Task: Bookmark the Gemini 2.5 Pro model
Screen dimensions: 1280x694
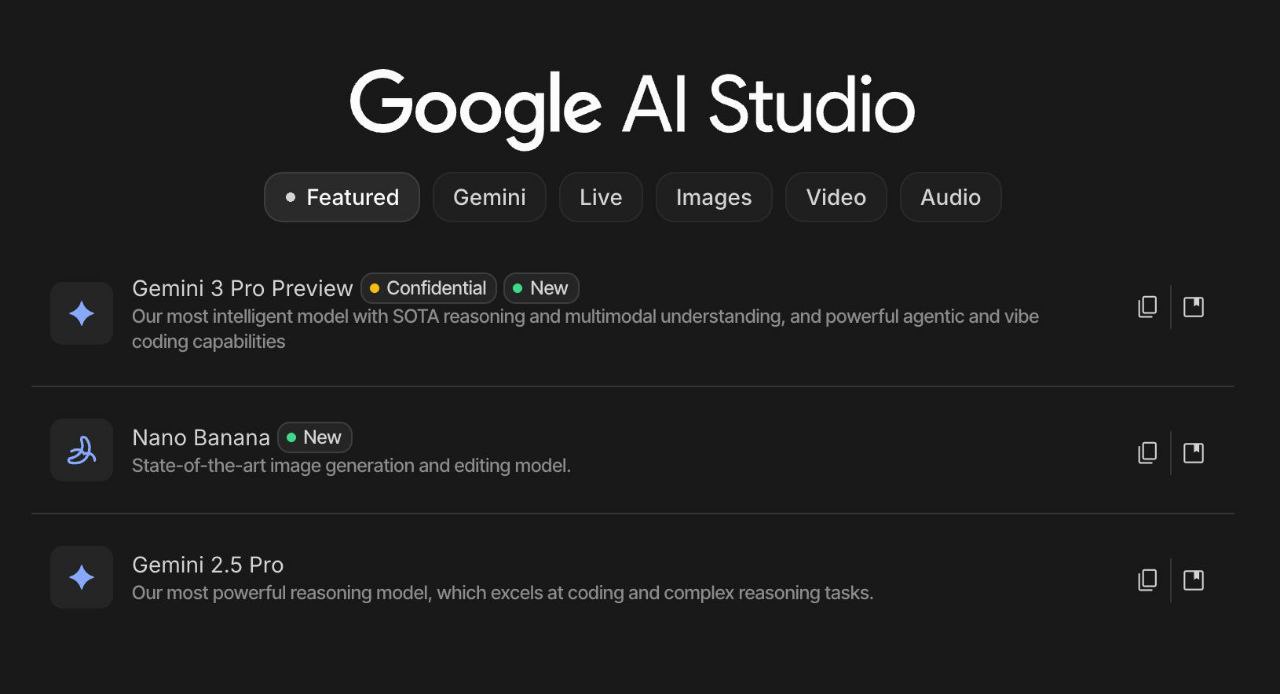Action: pyautogui.click(x=1193, y=579)
